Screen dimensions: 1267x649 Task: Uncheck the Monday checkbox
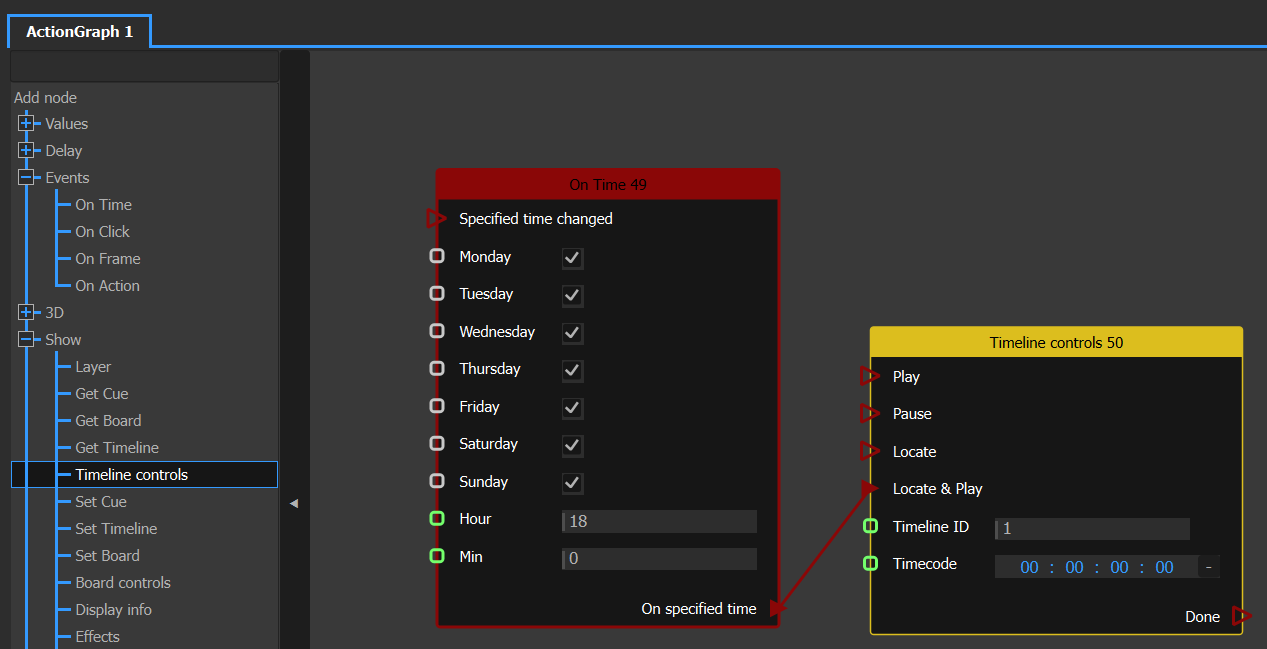[572, 258]
